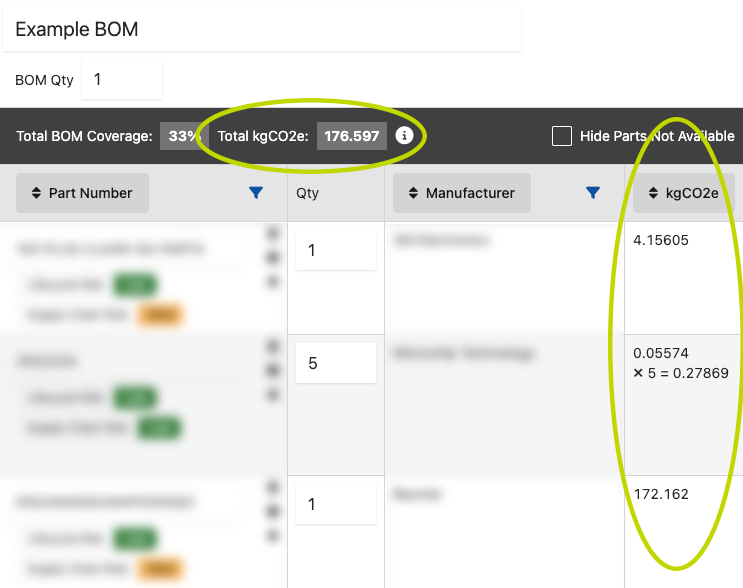Viewport: 743px width, 588px height.
Task: Click the Example BOM name field
Action: point(262,29)
